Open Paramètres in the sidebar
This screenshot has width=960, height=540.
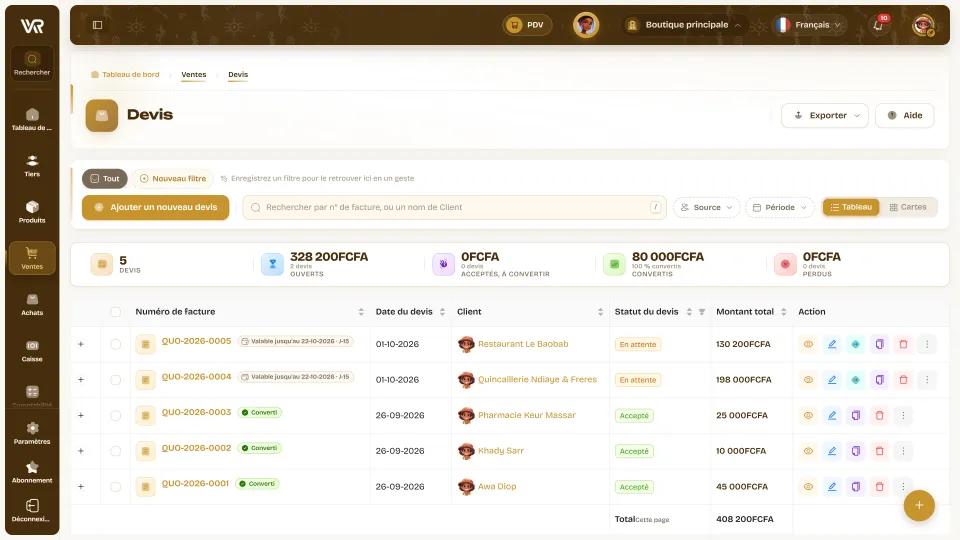click(32, 433)
